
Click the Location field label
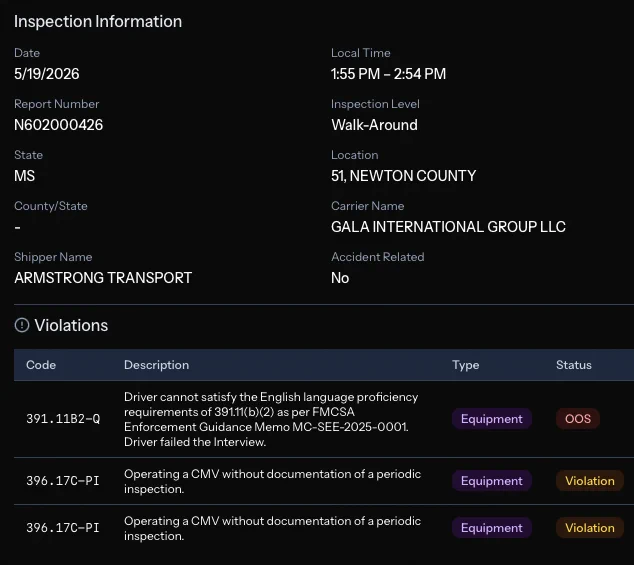[x=354, y=155]
